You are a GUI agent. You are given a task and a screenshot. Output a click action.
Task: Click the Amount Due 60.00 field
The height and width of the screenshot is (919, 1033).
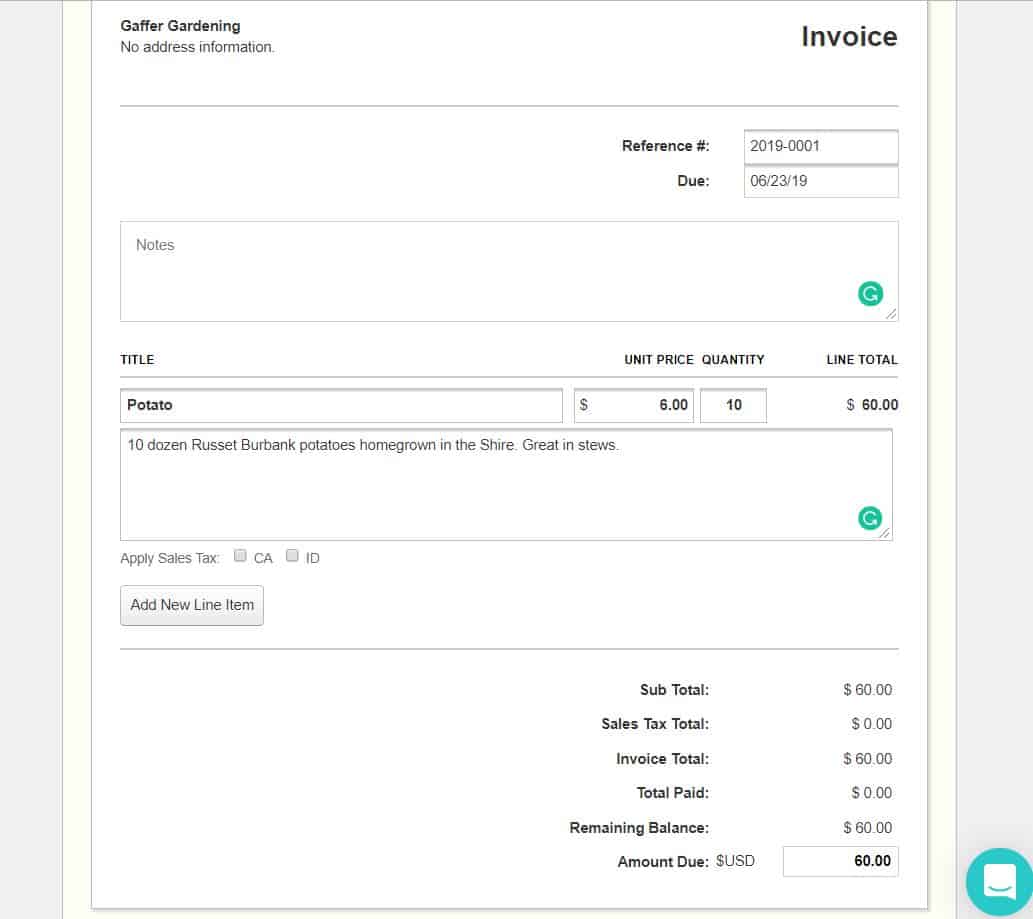(x=841, y=861)
